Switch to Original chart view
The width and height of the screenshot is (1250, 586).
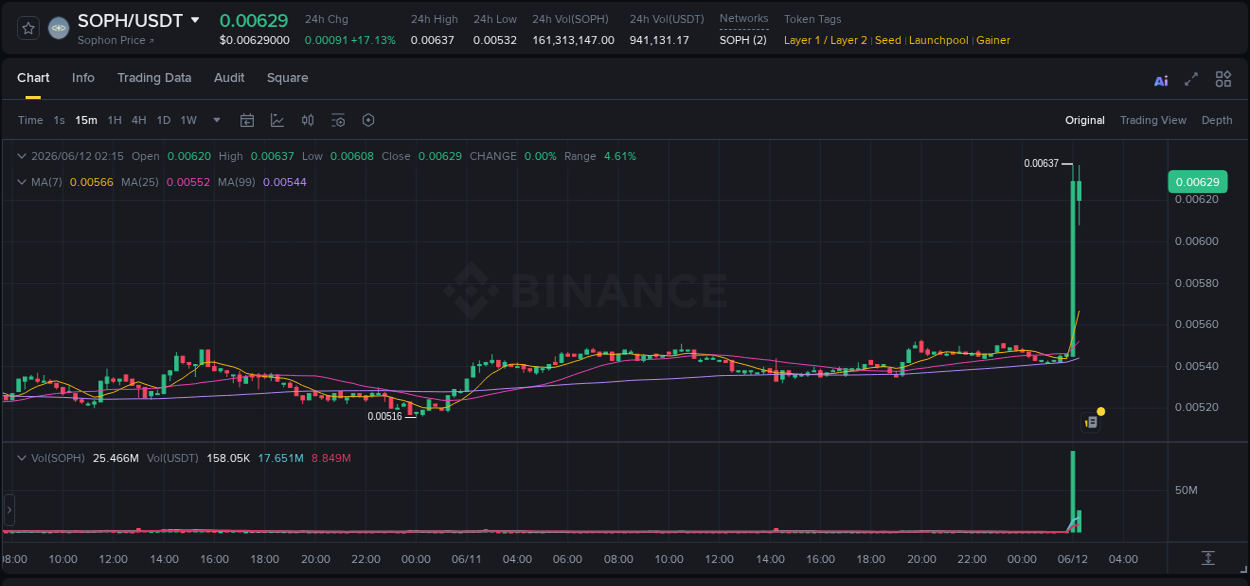click(1085, 120)
